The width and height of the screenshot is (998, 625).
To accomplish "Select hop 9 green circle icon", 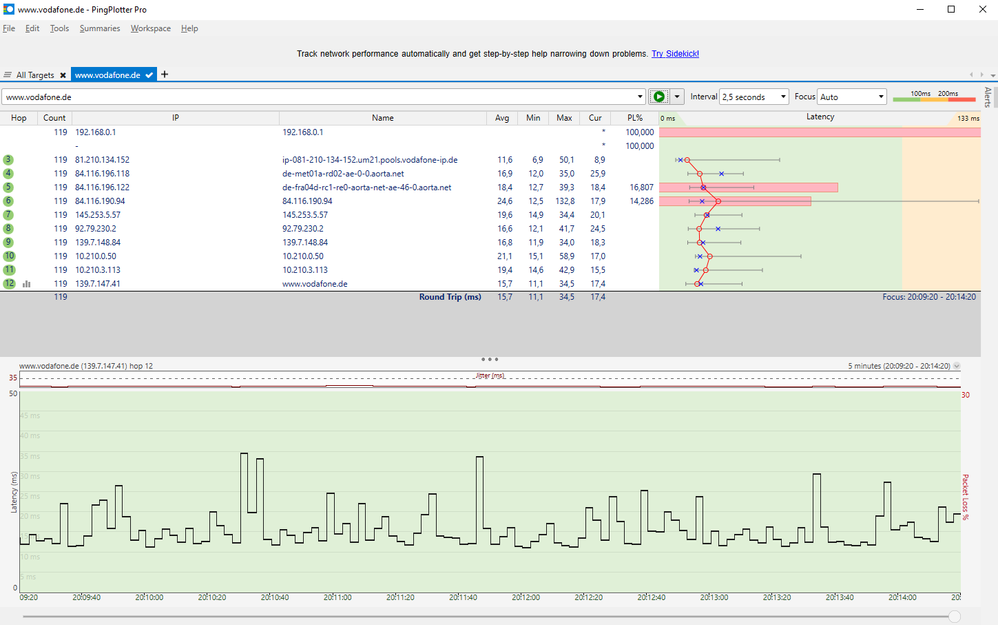I will pos(8,242).
